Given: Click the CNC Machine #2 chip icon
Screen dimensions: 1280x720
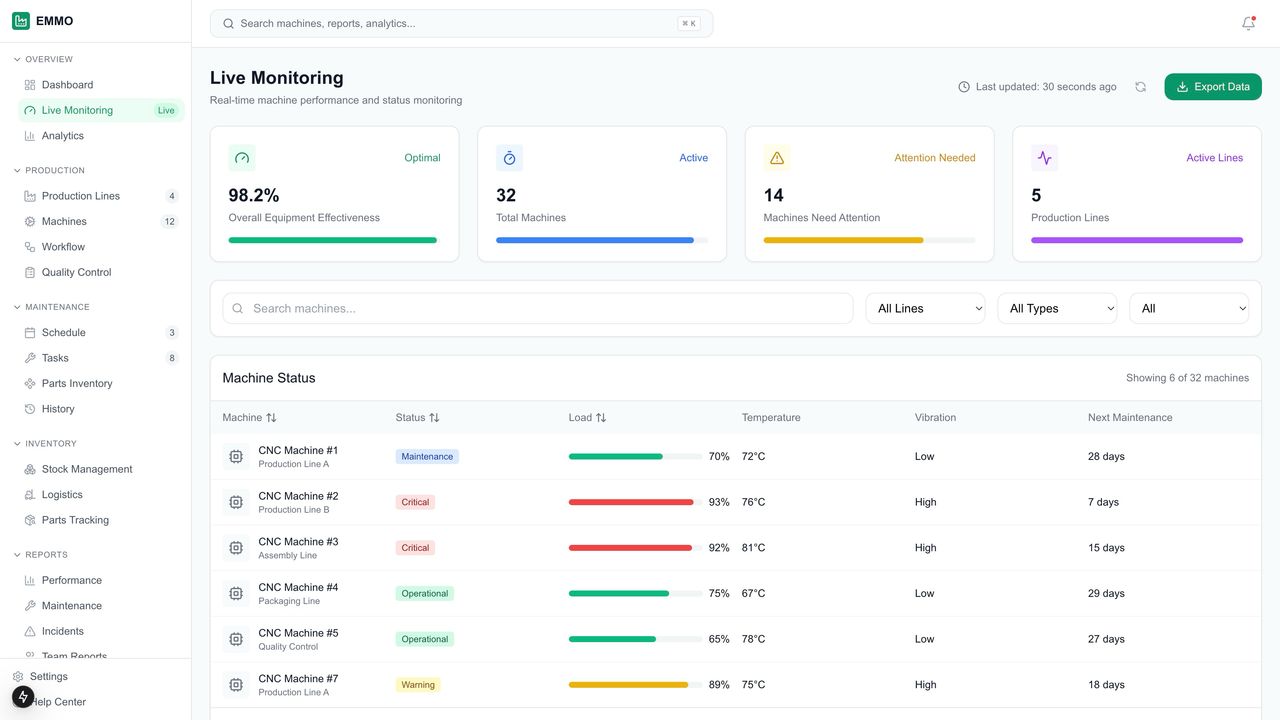Looking at the screenshot, I should 236,502.
